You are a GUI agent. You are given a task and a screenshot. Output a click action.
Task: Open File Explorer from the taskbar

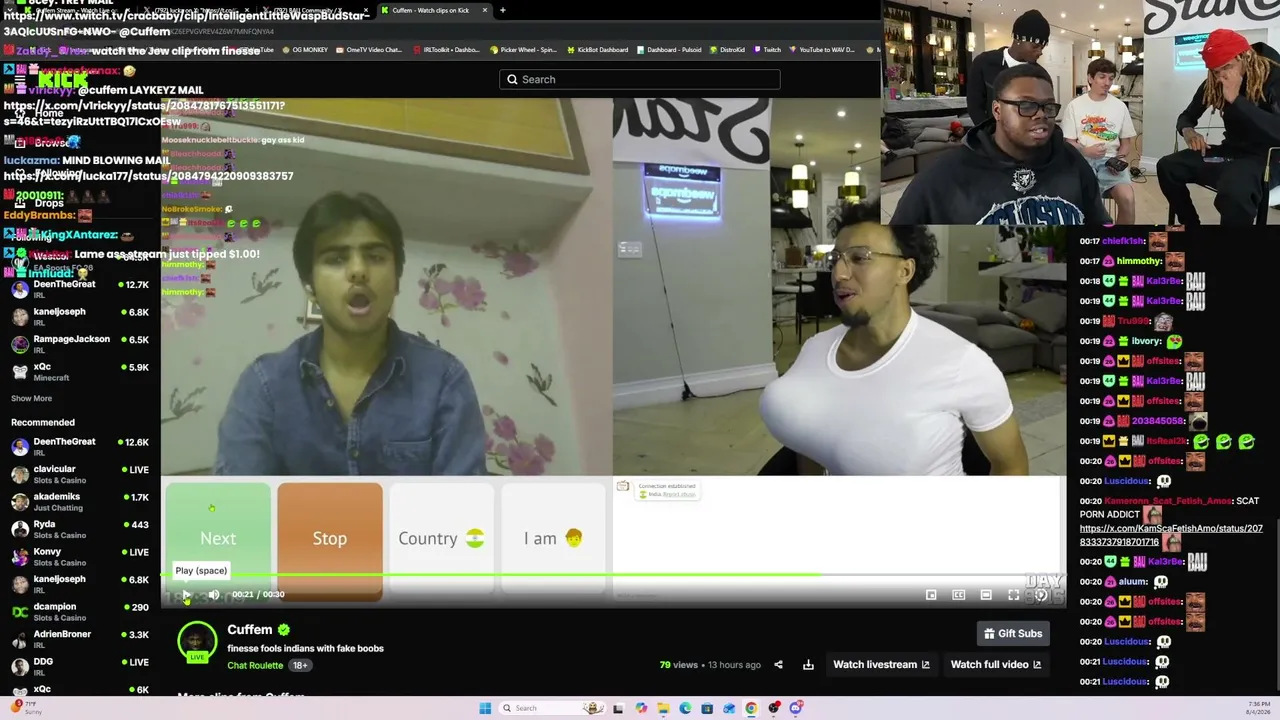click(x=663, y=708)
